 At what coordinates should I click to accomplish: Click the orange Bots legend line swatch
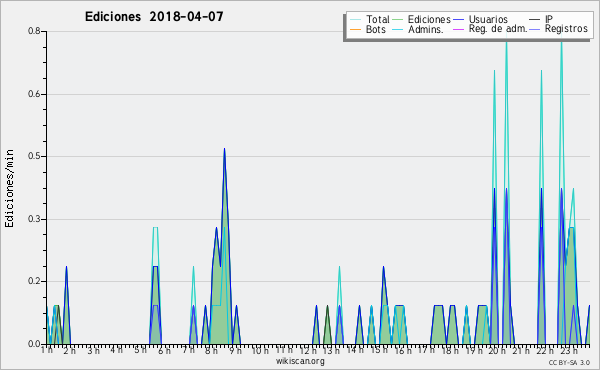tap(355, 29)
